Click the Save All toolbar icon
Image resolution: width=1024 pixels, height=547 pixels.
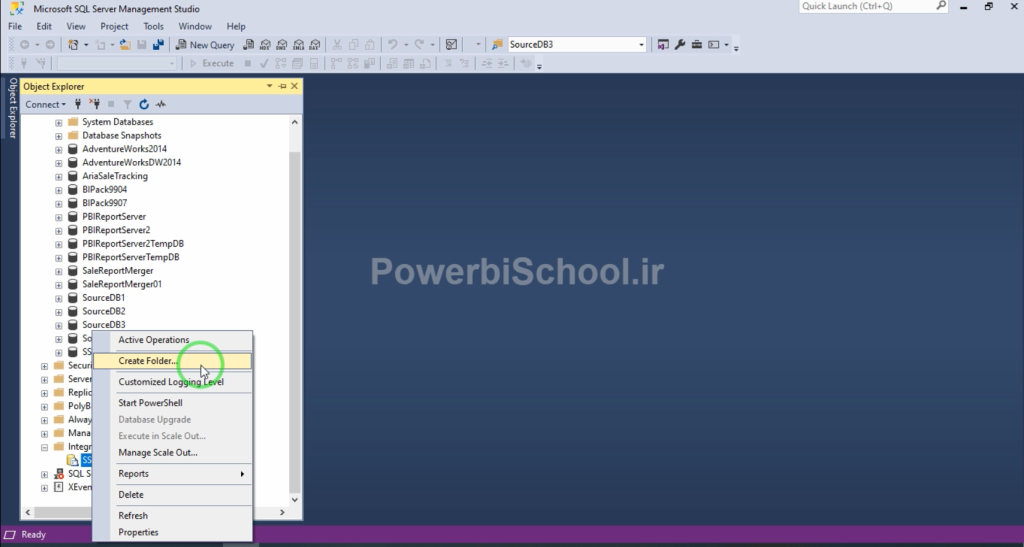158,45
